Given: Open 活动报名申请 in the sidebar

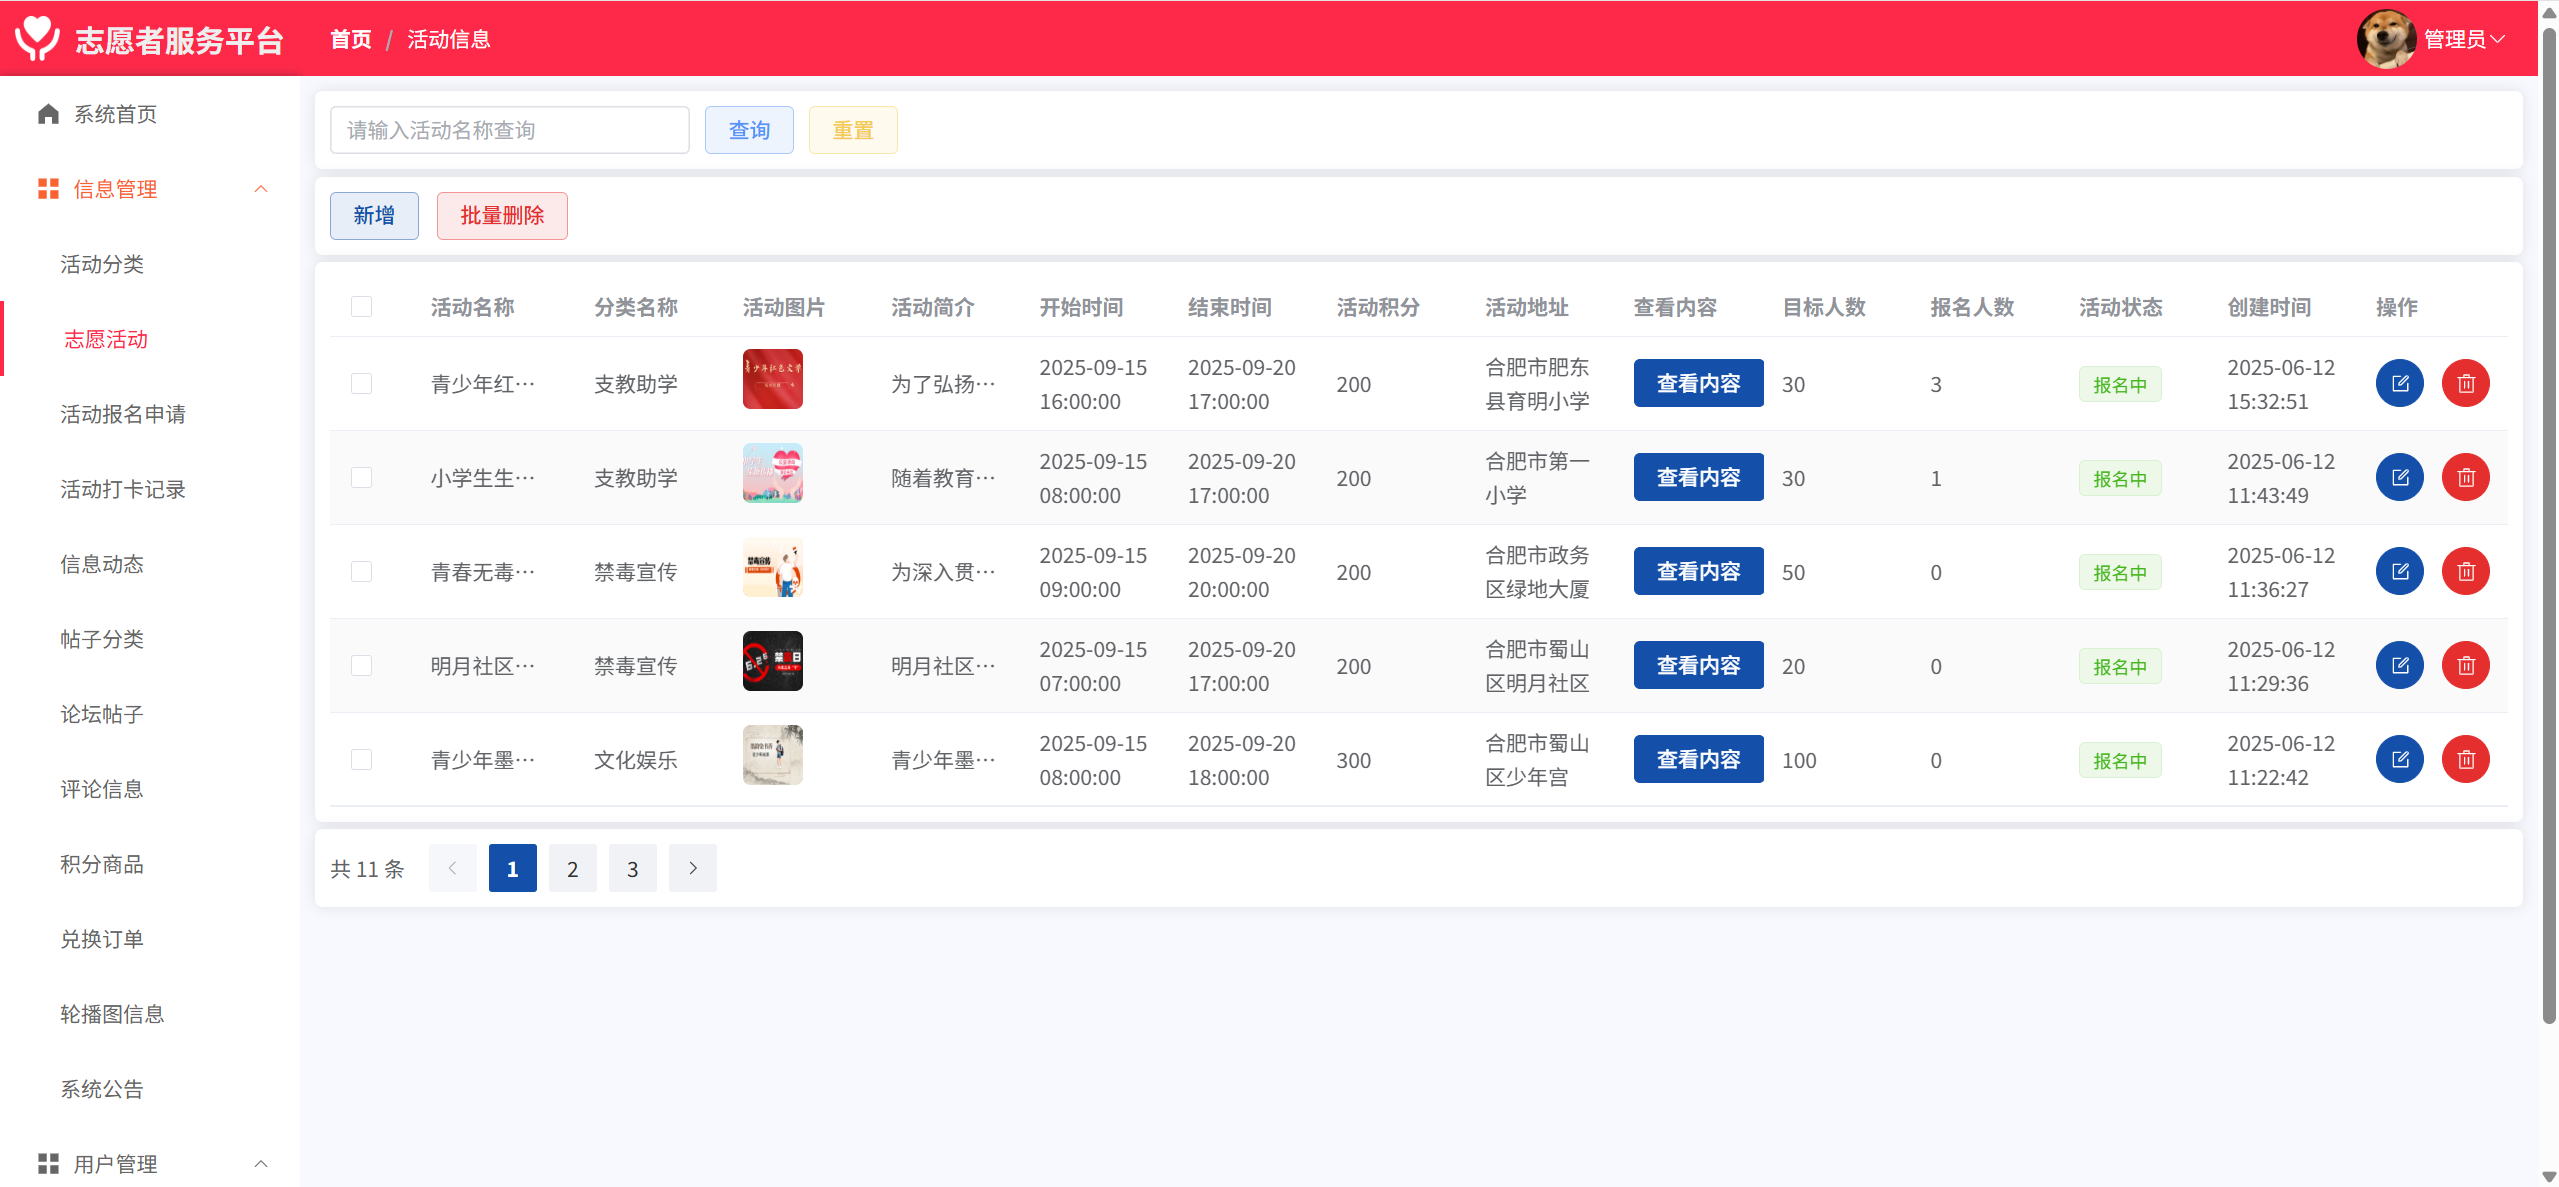Looking at the screenshot, I should 123,414.
